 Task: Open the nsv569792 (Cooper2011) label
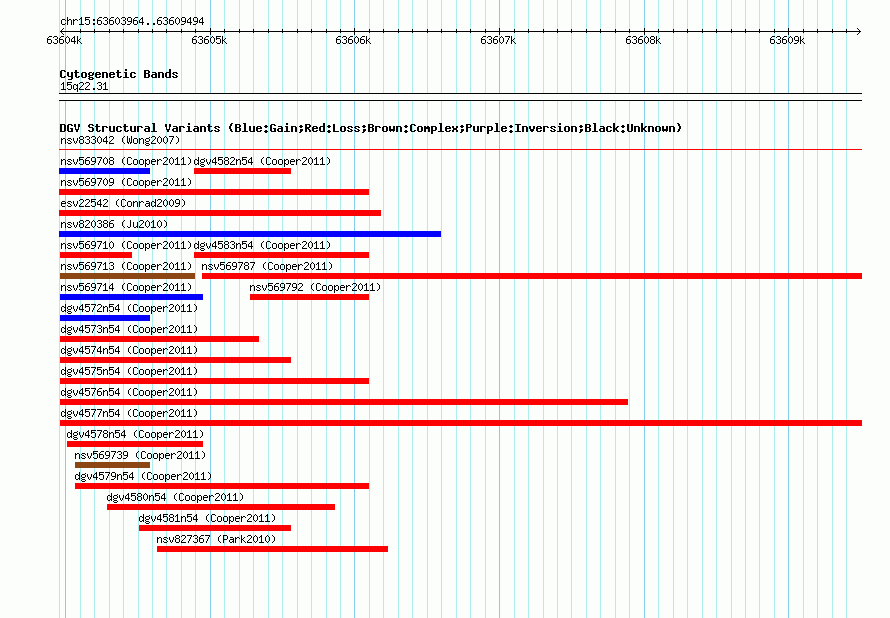316,287
